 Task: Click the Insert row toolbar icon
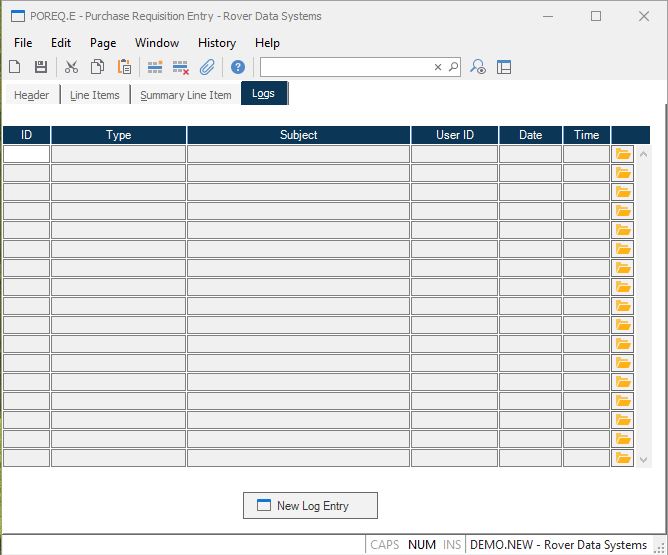coord(155,67)
